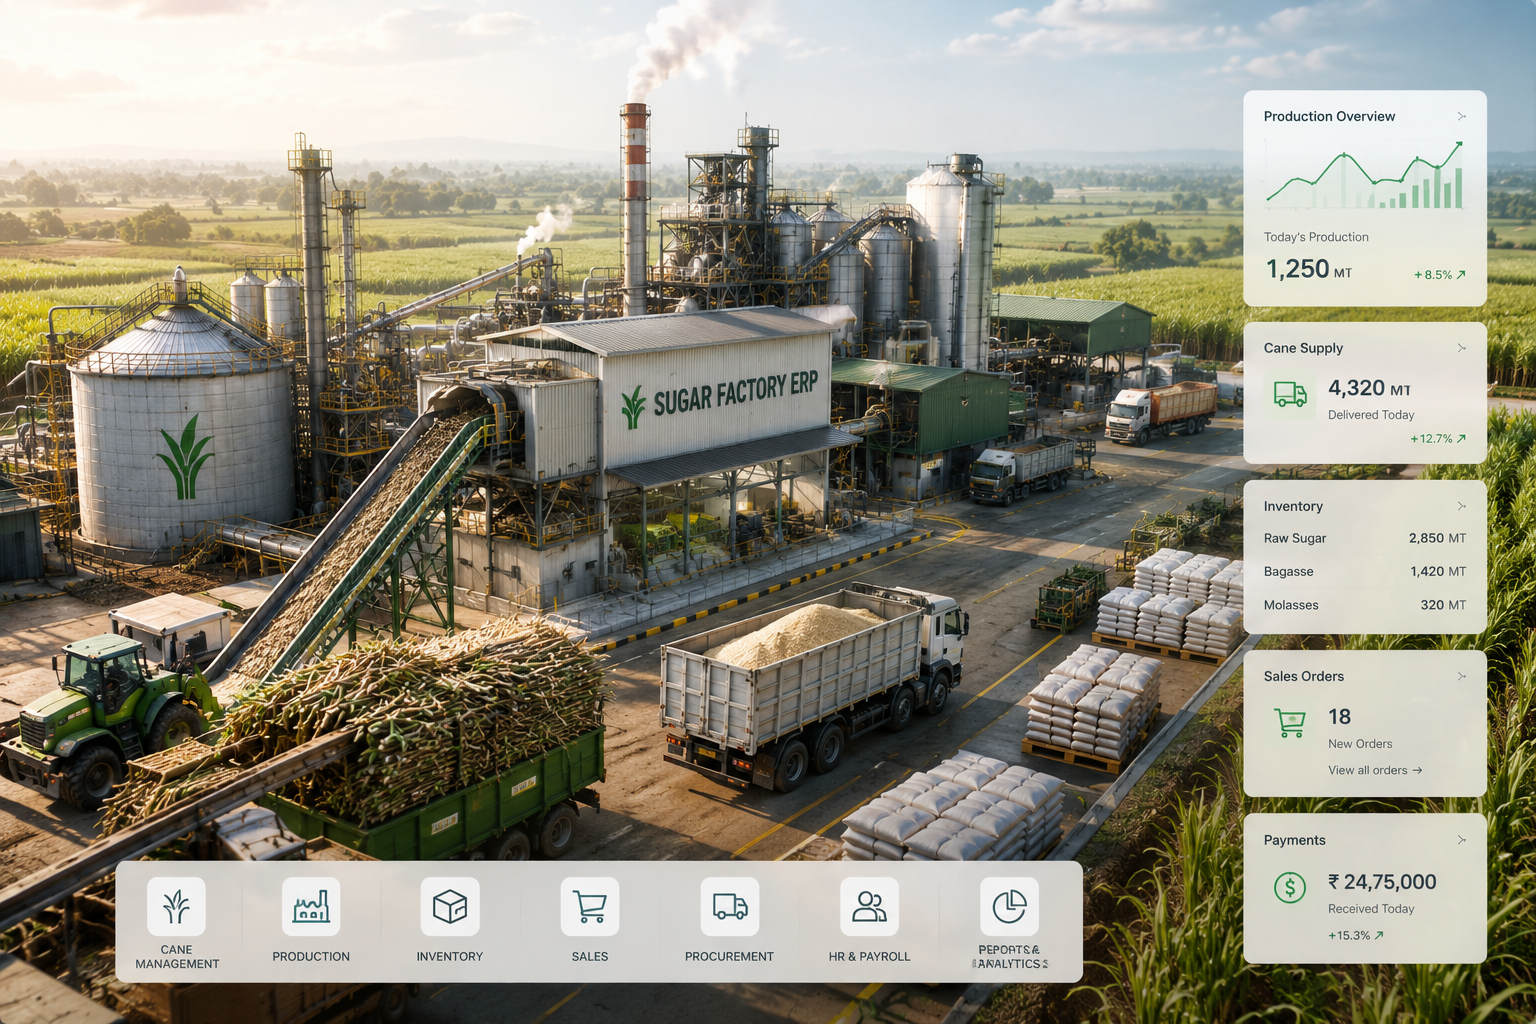
Task: Open the Cane Management plant icon
Action: (176, 906)
